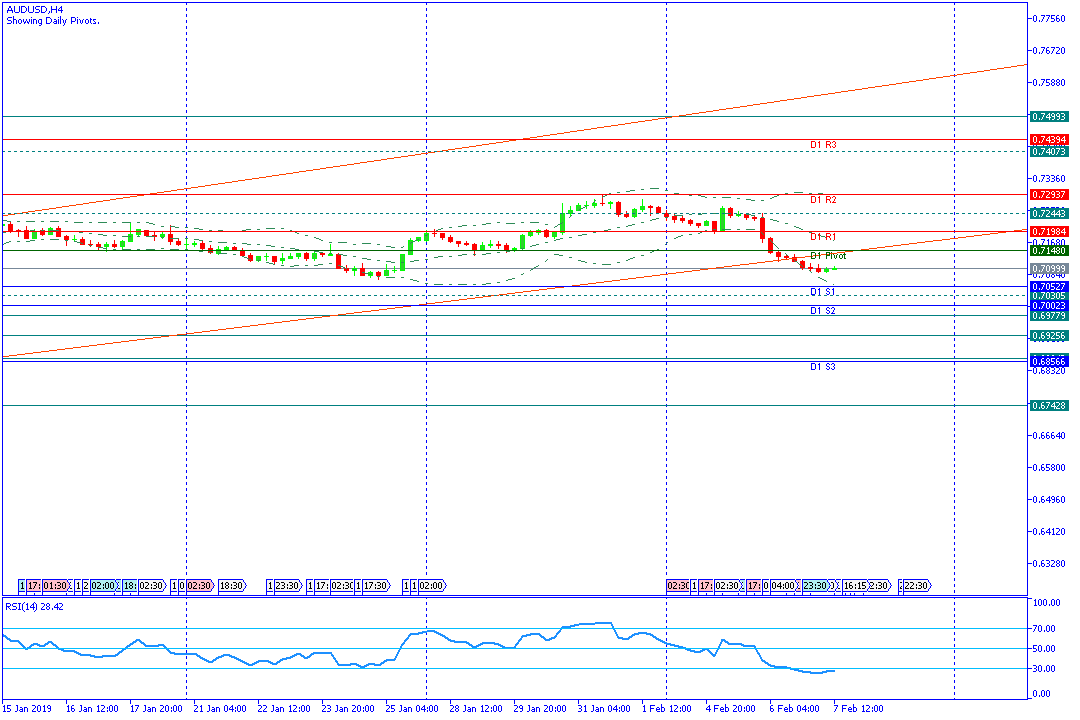Select the 22:30 event marker
This screenshot has height=720, width=1080.
916,585
